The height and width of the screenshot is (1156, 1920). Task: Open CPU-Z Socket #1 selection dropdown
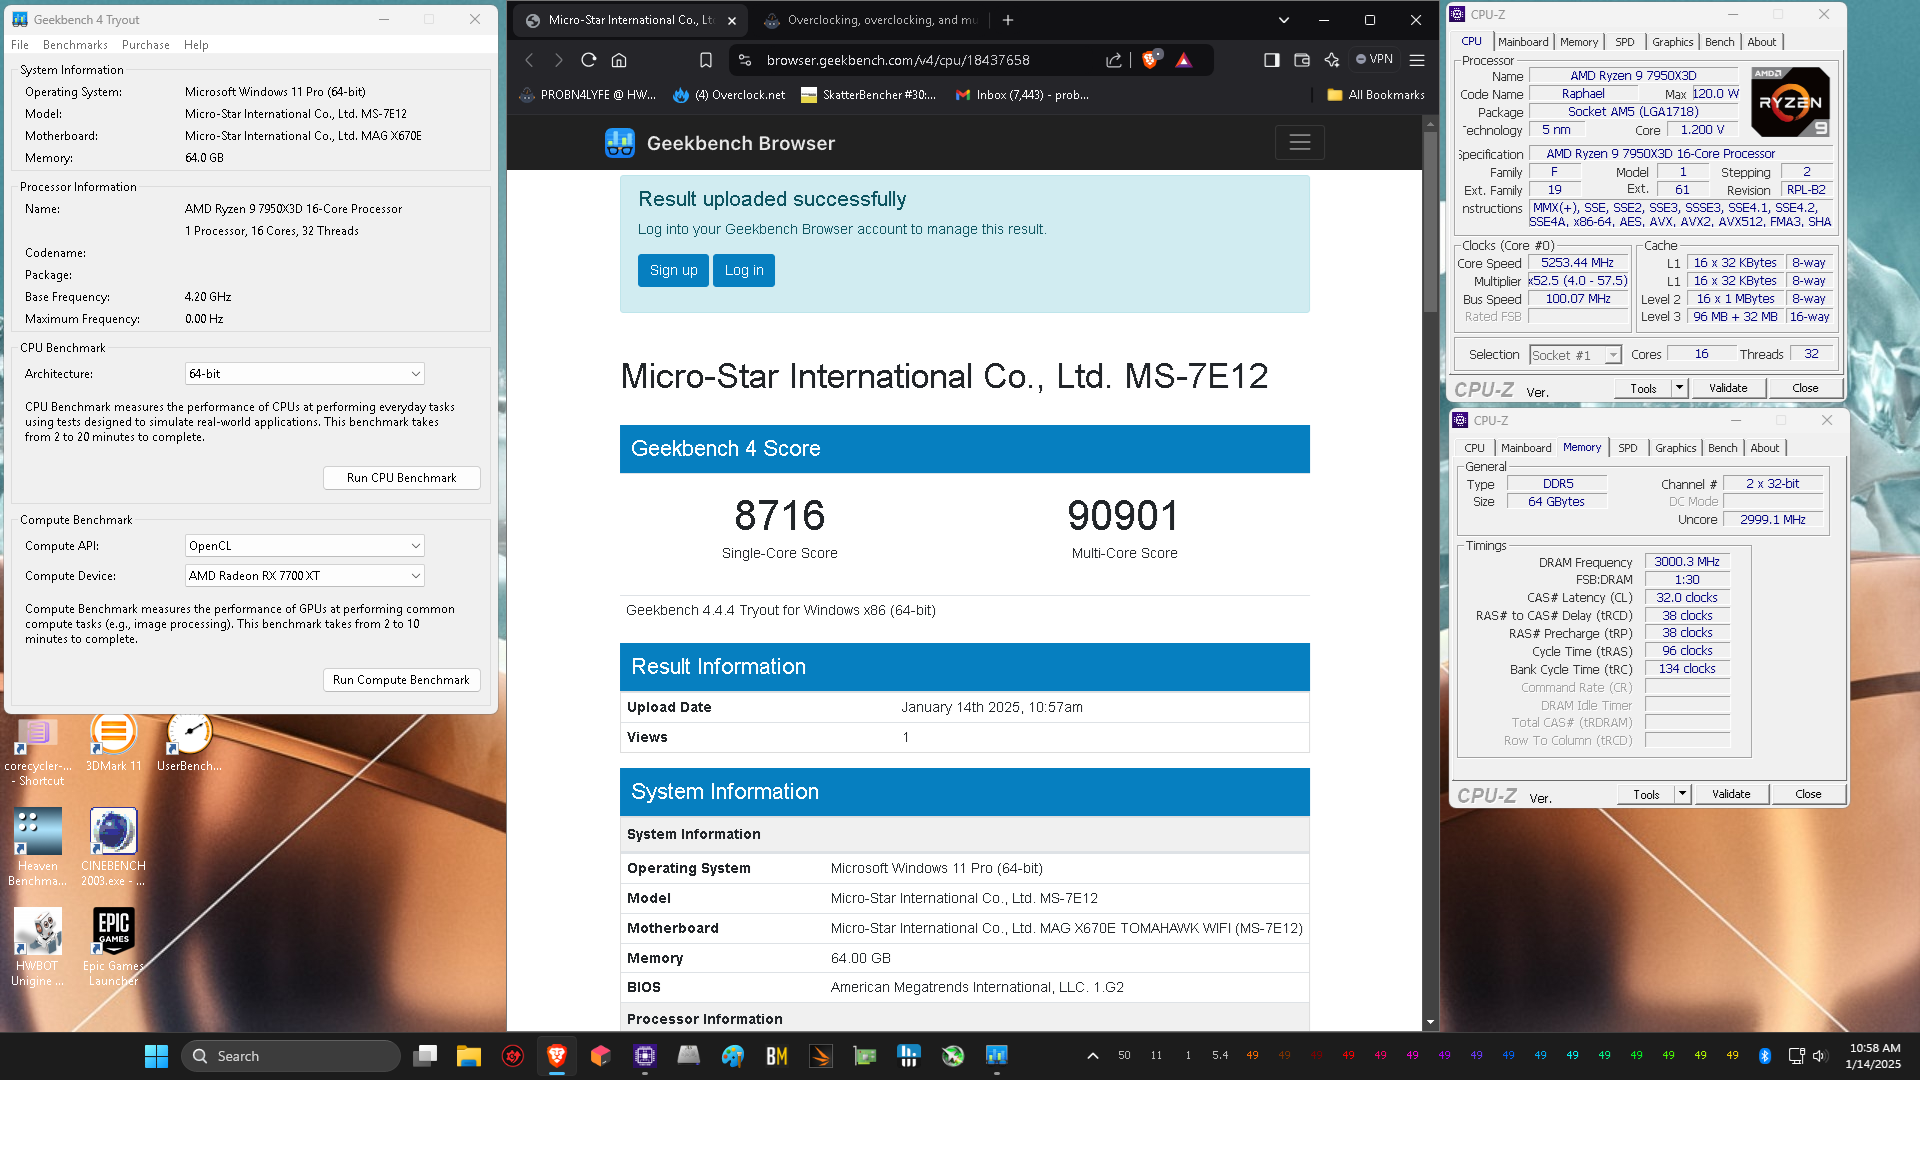(1575, 355)
